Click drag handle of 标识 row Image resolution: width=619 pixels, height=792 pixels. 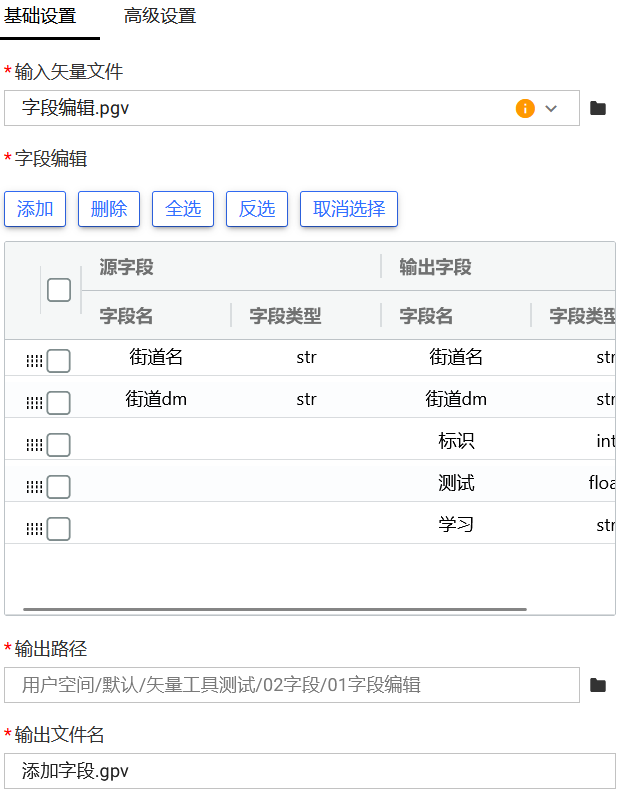(x=34, y=445)
